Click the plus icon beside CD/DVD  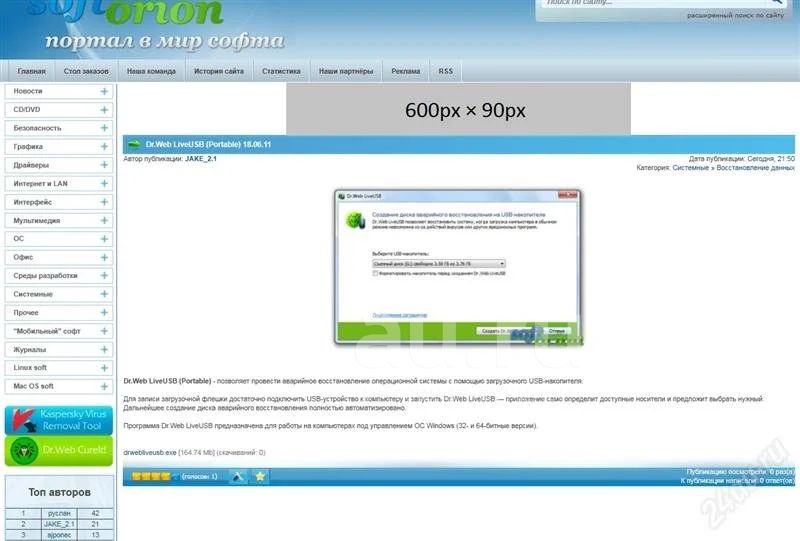(104, 110)
